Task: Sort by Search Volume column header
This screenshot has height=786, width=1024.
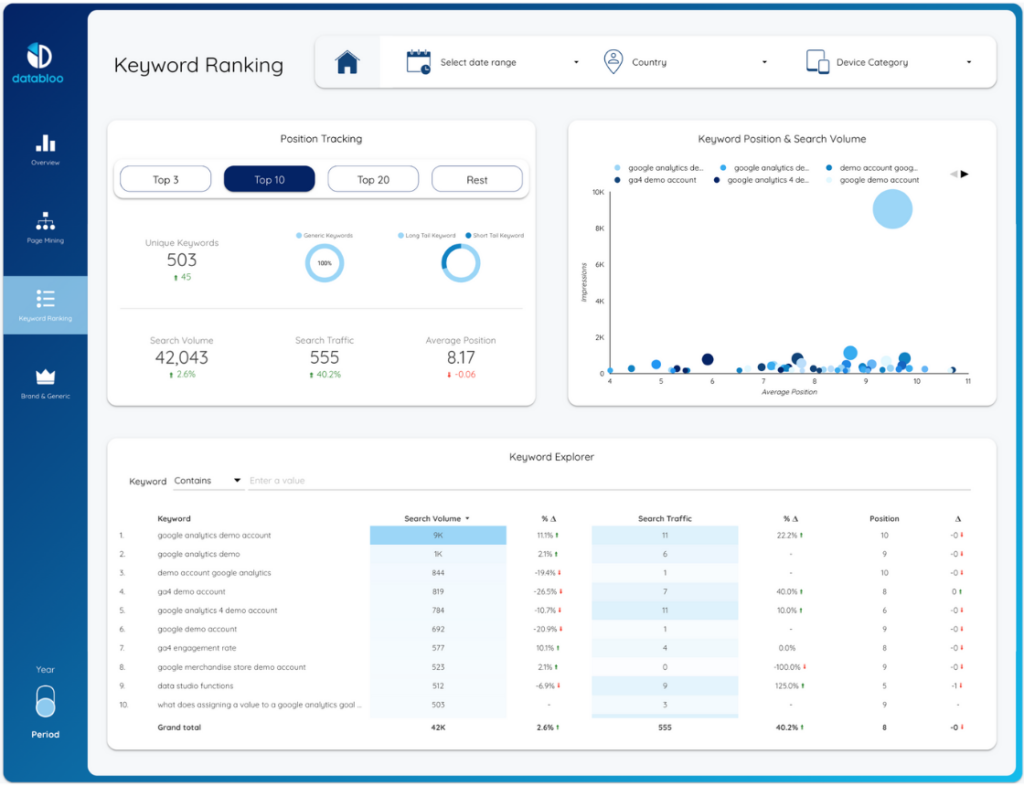Action: tap(436, 519)
